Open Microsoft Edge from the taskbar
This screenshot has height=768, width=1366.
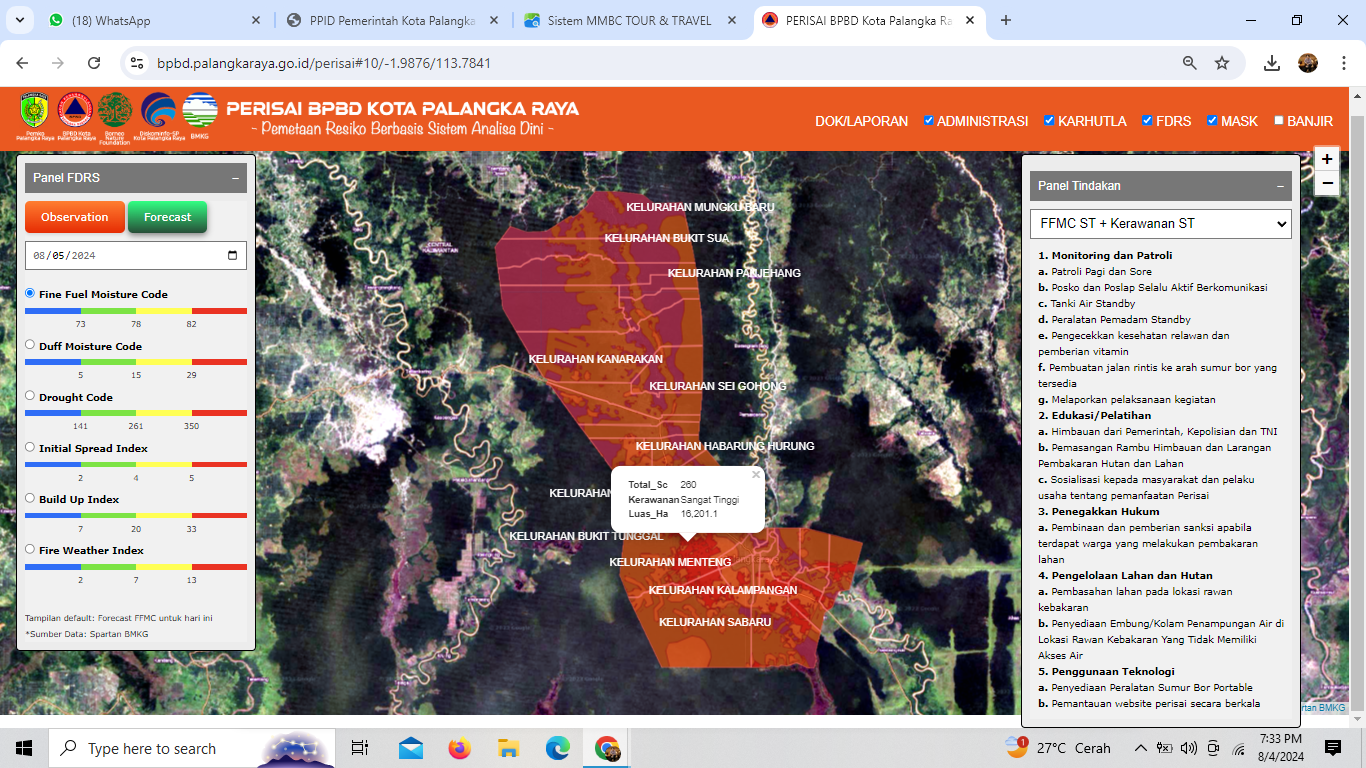click(x=557, y=748)
